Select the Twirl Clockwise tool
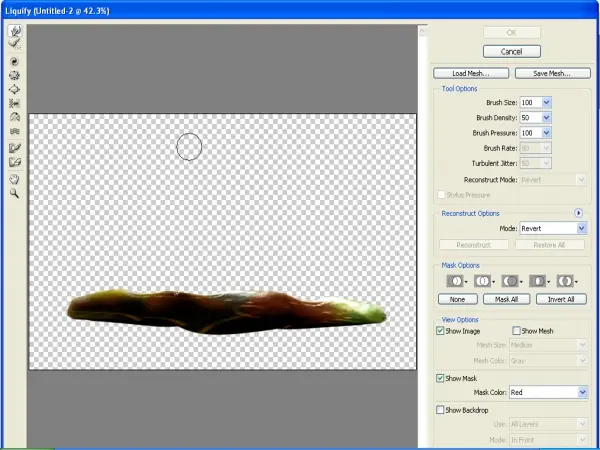Image resolution: width=600 pixels, height=450 pixels. pos(15,62)
